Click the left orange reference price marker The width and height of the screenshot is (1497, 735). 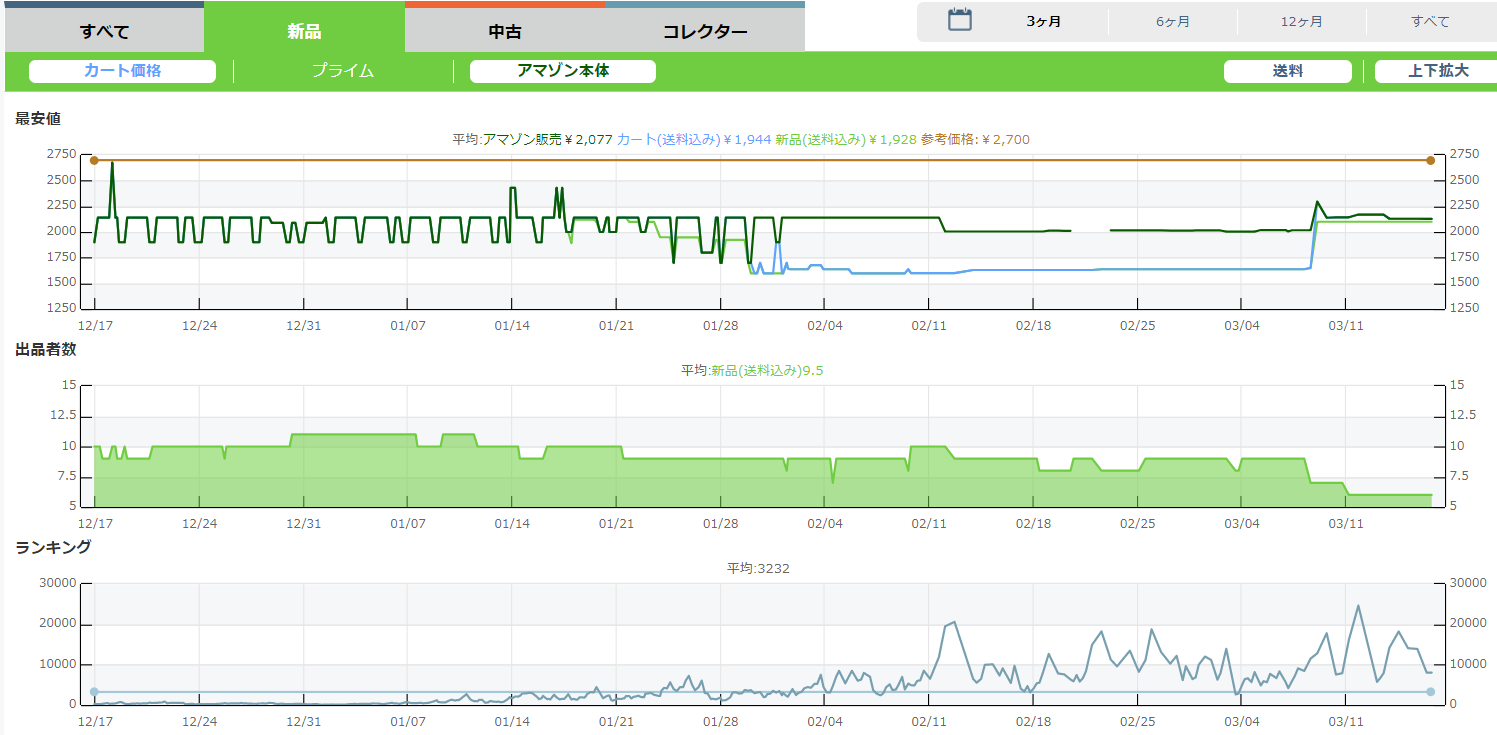(x=94, y=160)
